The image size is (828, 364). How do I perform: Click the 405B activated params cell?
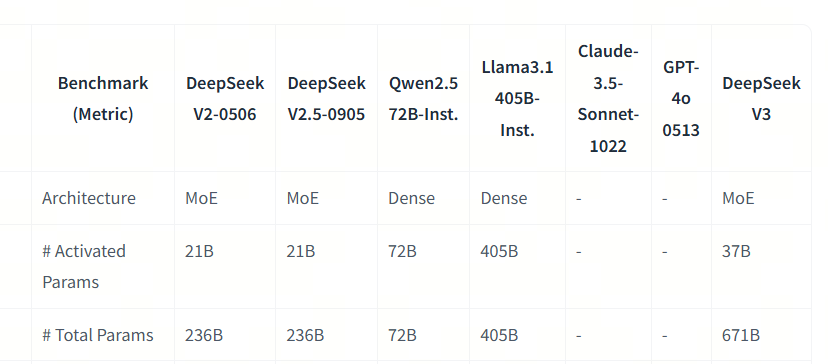pos(499,251)
